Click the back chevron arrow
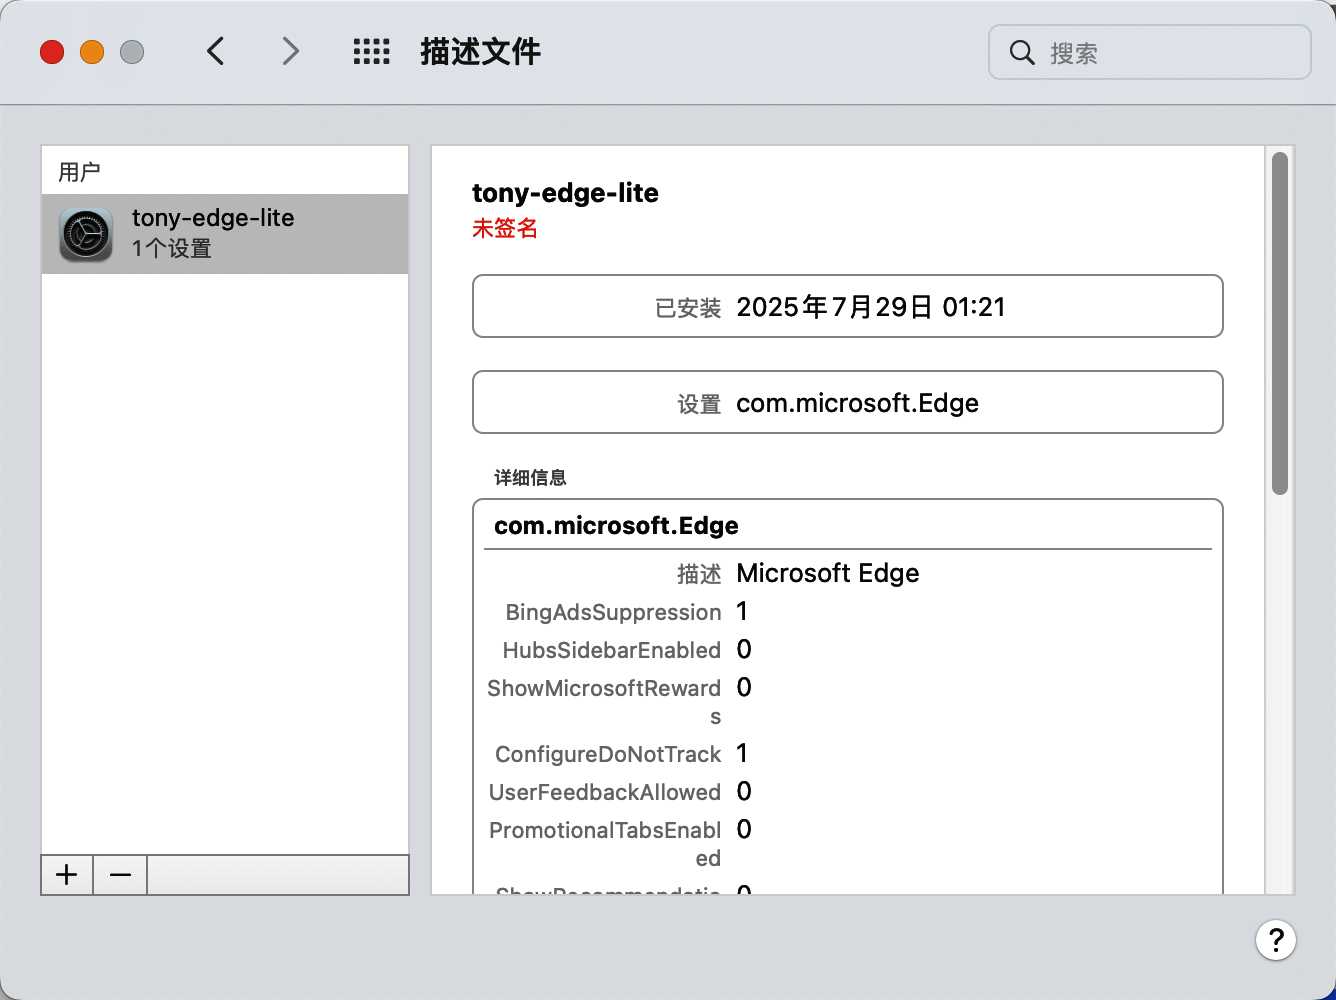1336x1000 pixels. point(216,51)
